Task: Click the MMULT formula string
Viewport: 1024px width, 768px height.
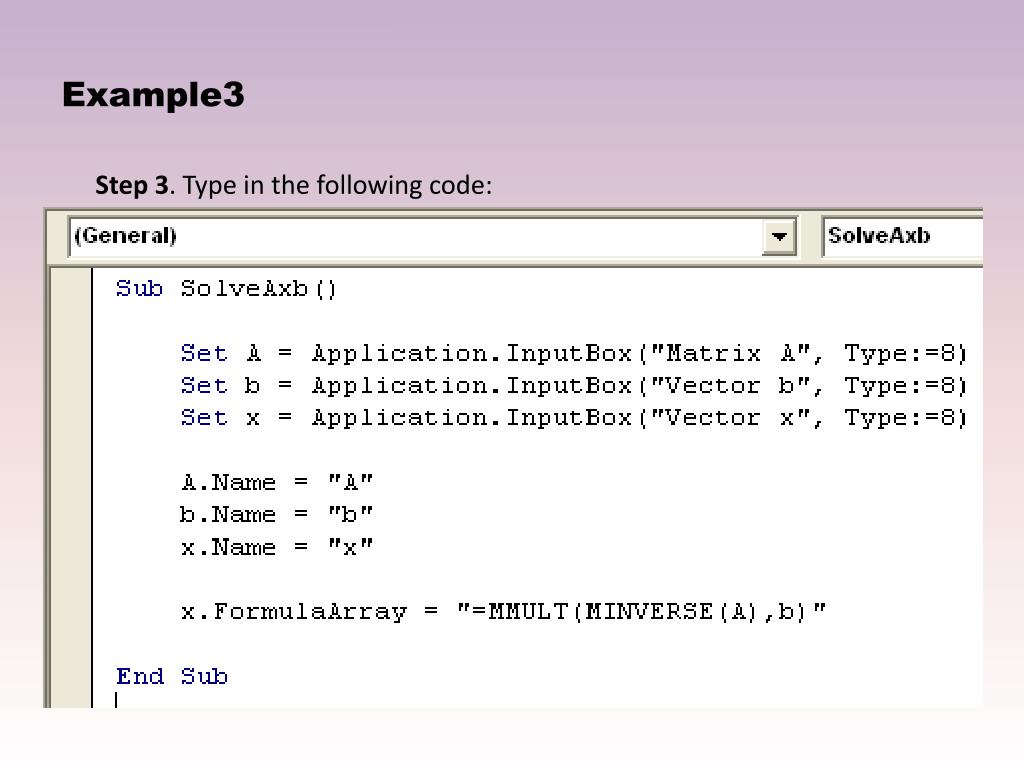Action: click(641, 612)
